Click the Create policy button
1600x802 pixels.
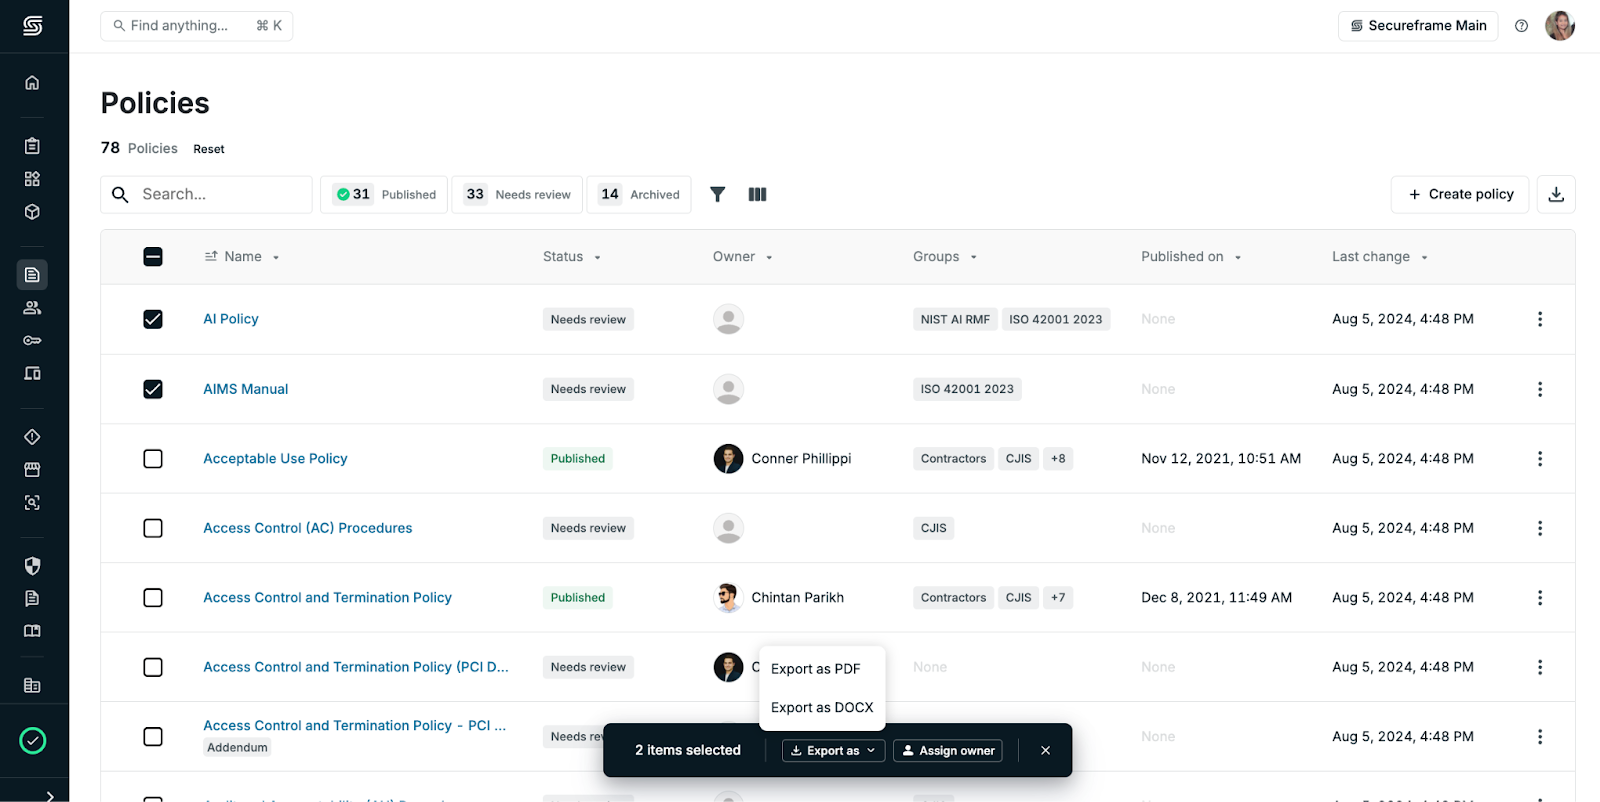[1460, 194]
